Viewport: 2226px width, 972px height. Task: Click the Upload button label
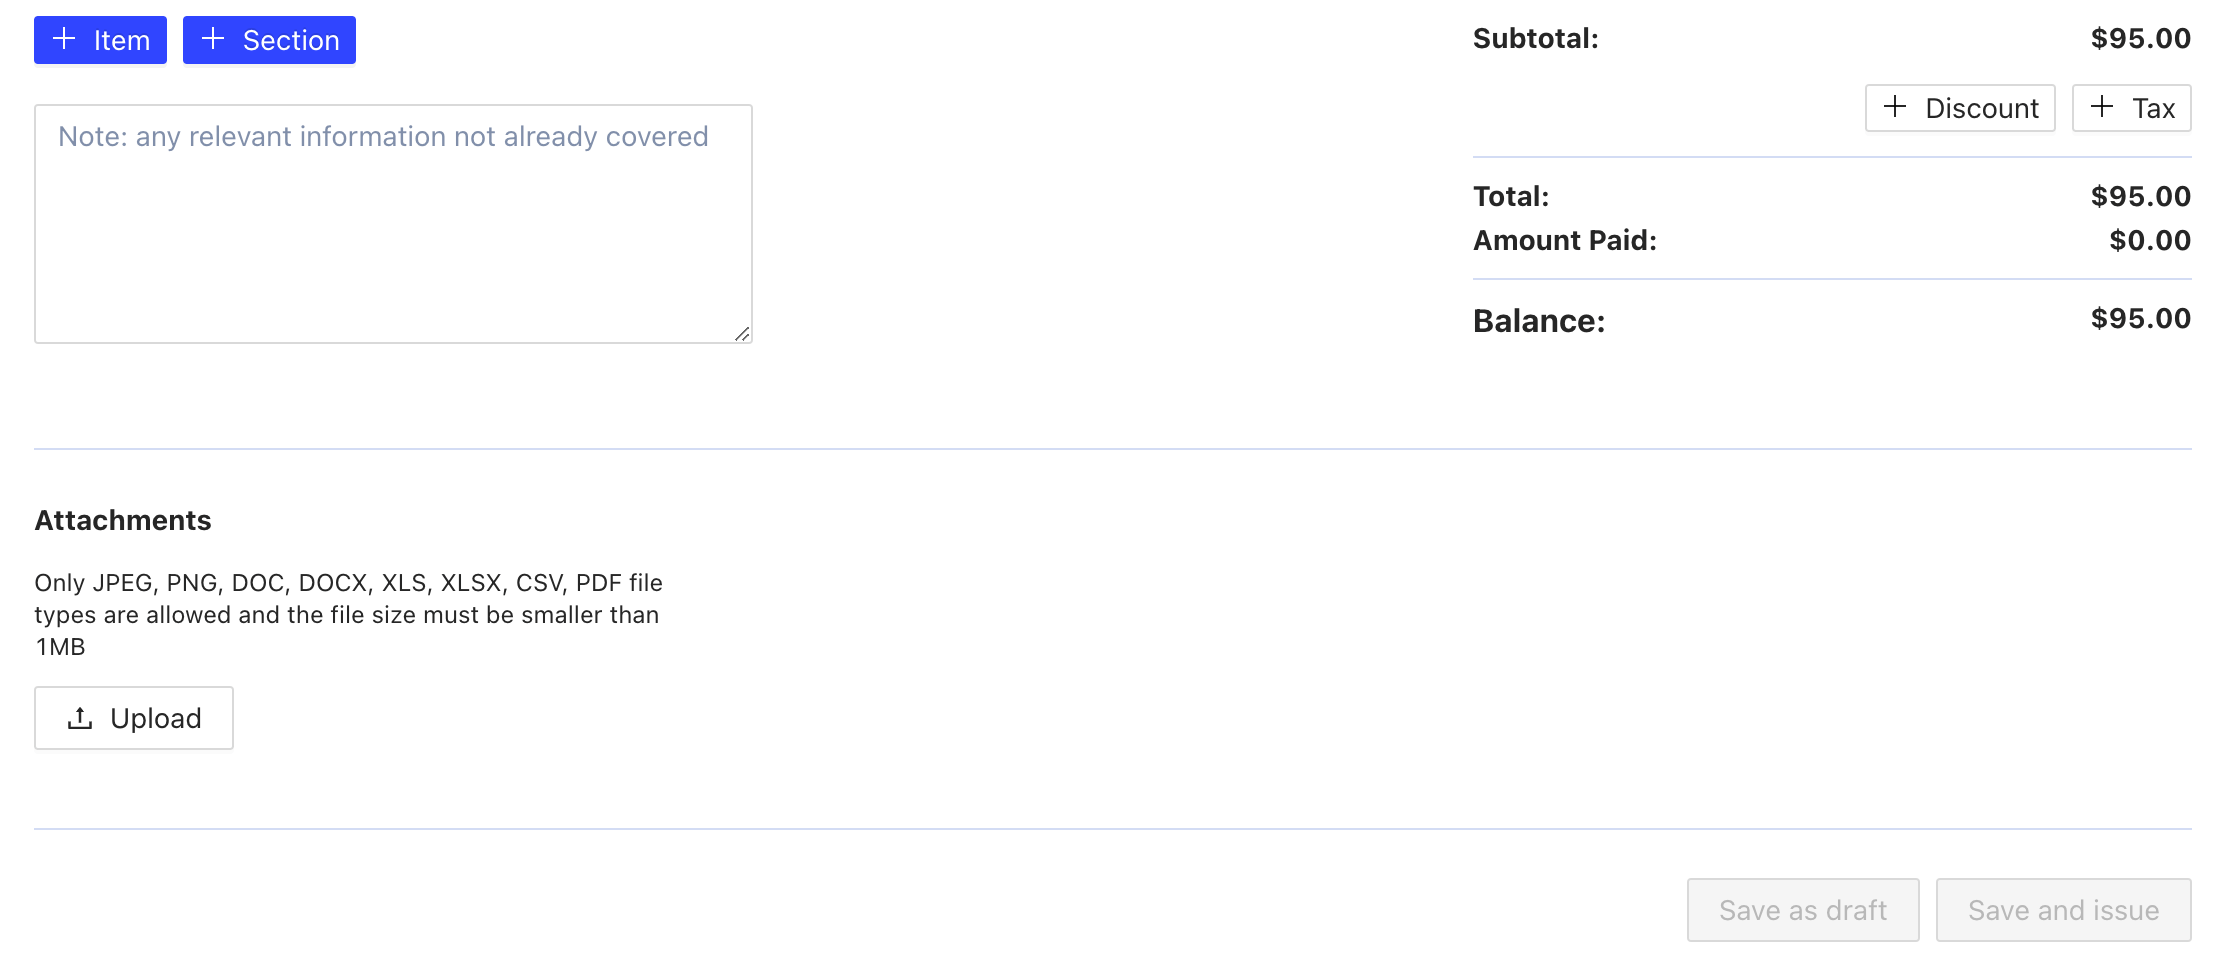coord(156,718)
